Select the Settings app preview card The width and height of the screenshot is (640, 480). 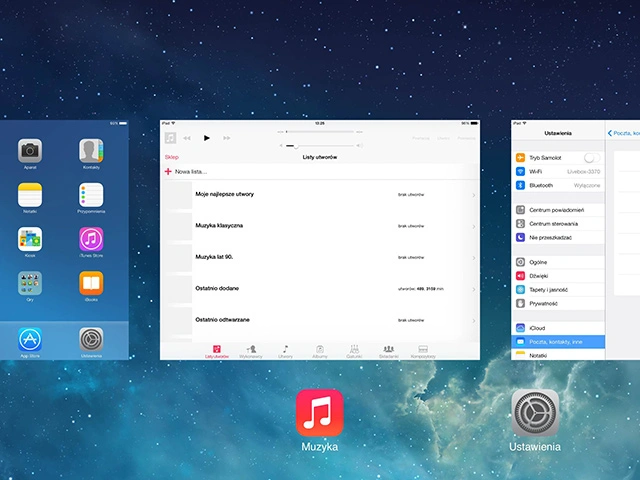coord(576,240)
